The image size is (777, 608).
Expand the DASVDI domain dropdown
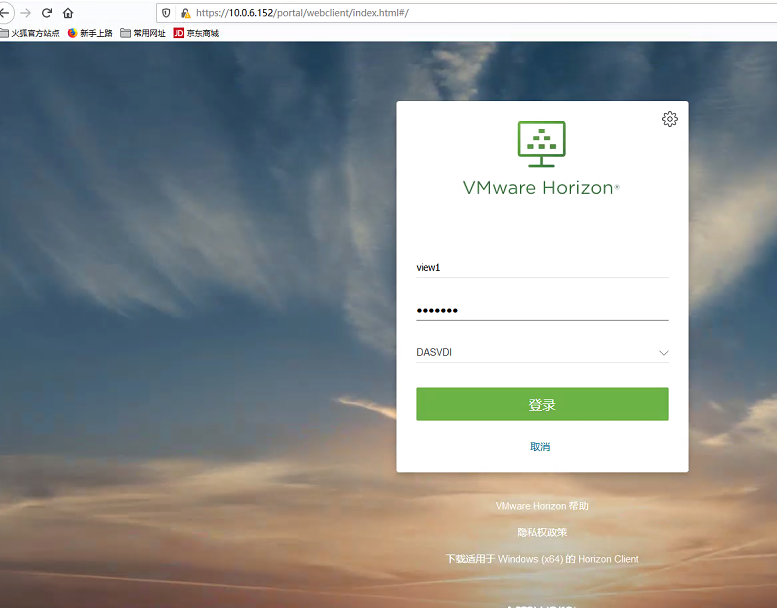click(x=542, y=352)
